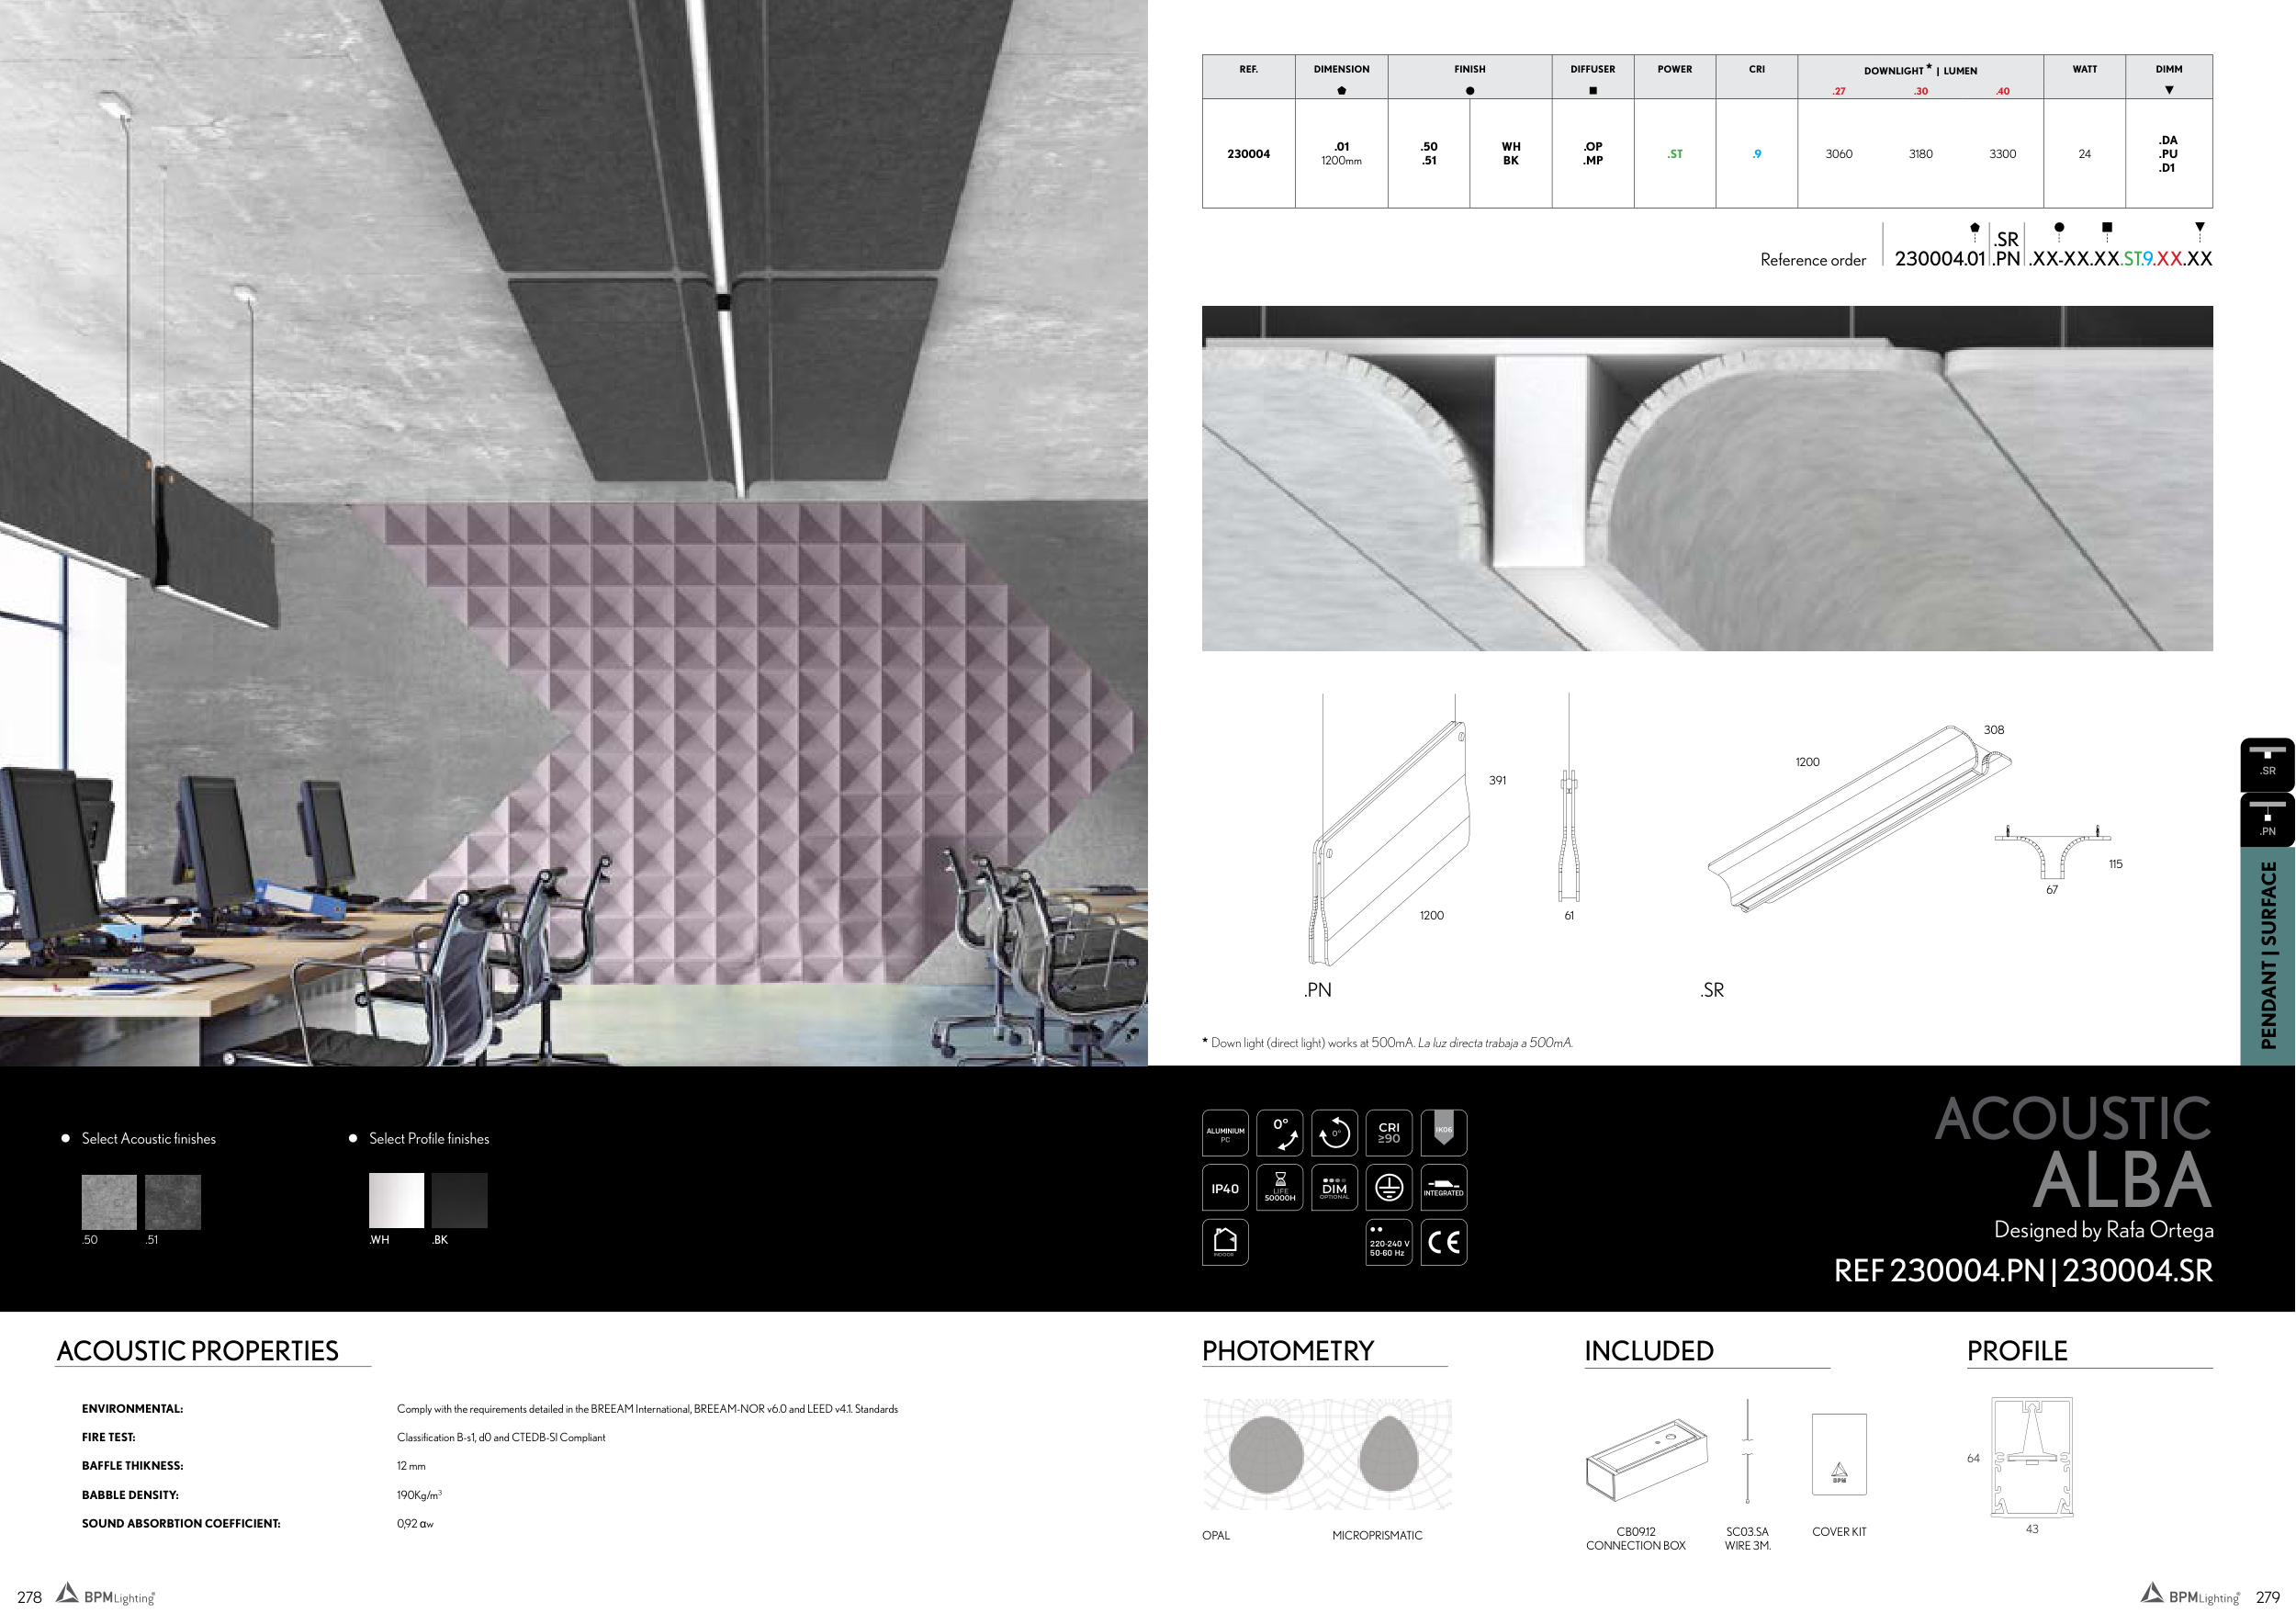Choose the .BK black profile finish swatch

point(460,1200)
